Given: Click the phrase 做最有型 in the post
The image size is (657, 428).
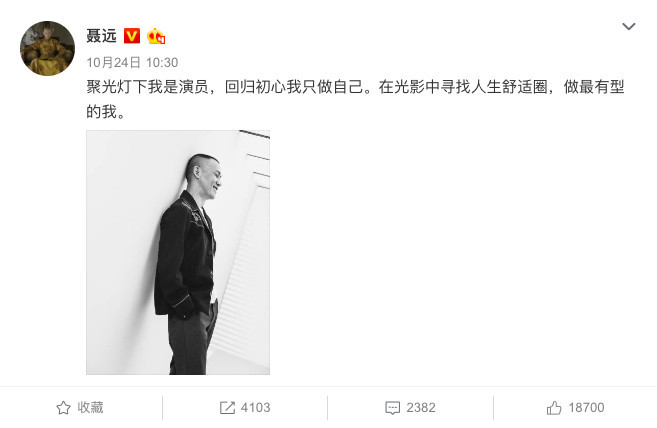Looking at the screenshot, I should pos(594,87).
